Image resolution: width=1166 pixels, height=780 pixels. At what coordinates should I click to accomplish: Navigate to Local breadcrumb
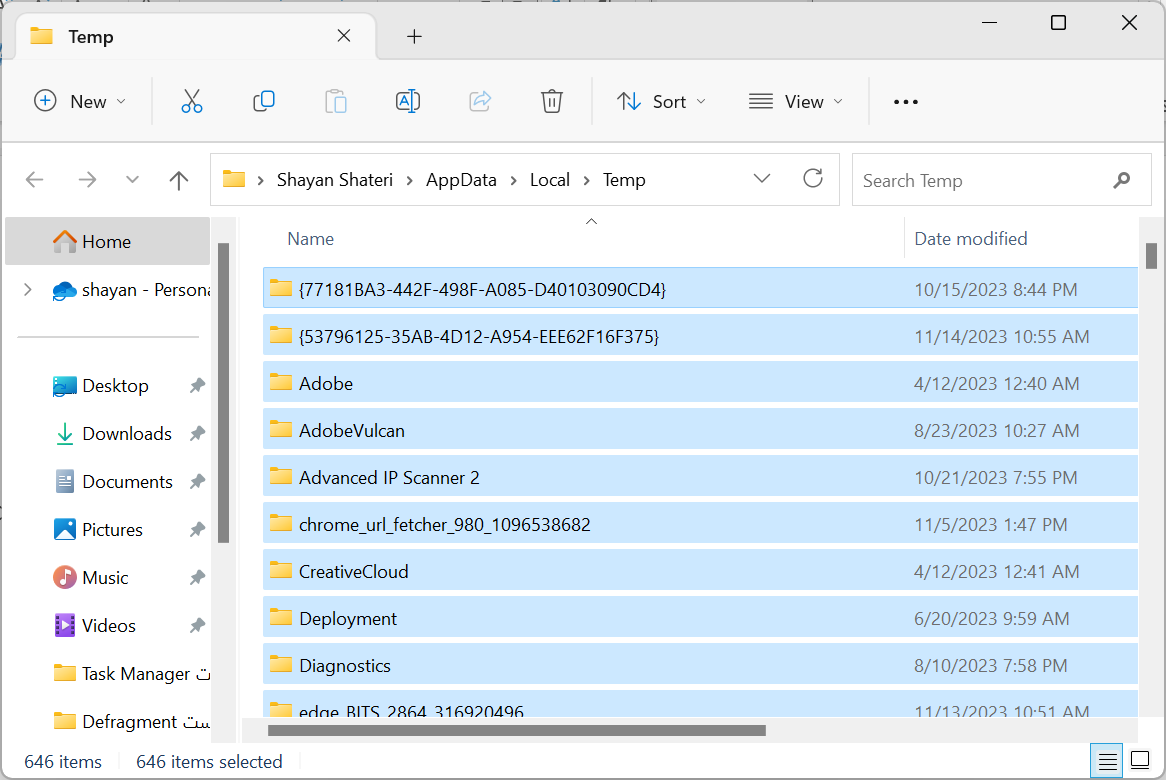(550, 180)
